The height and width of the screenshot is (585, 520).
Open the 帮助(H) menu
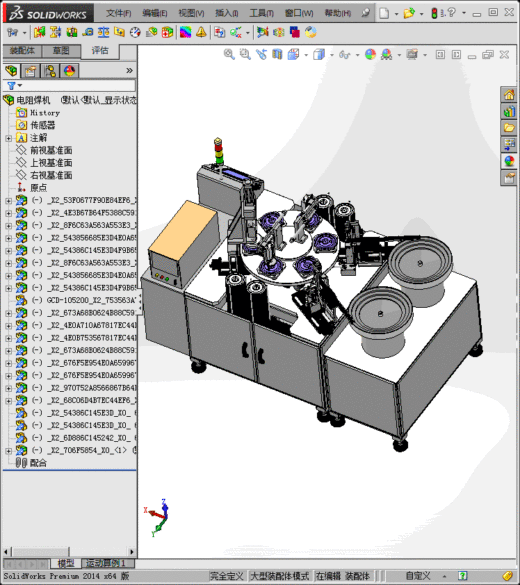coord(338,13)
